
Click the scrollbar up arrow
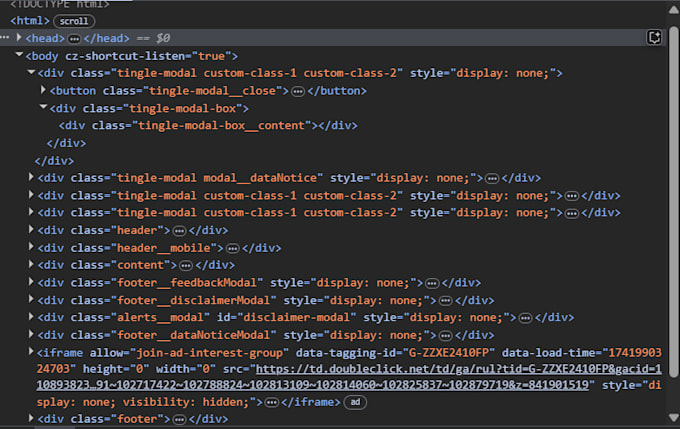coord(673,10)
